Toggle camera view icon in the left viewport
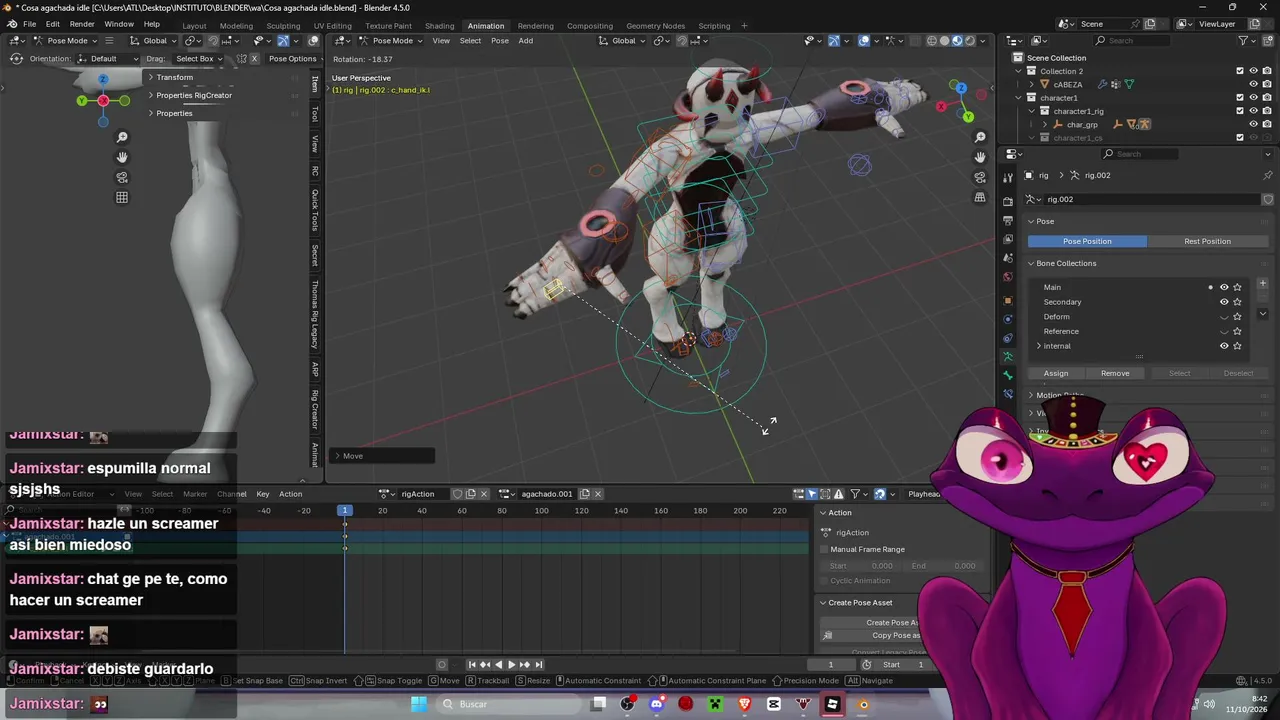Viewport: 1280px width, 720px height. [x=122, y=177]
